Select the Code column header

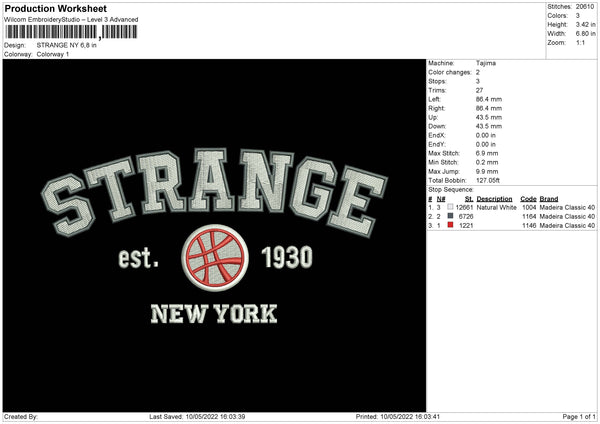[528, 199]
